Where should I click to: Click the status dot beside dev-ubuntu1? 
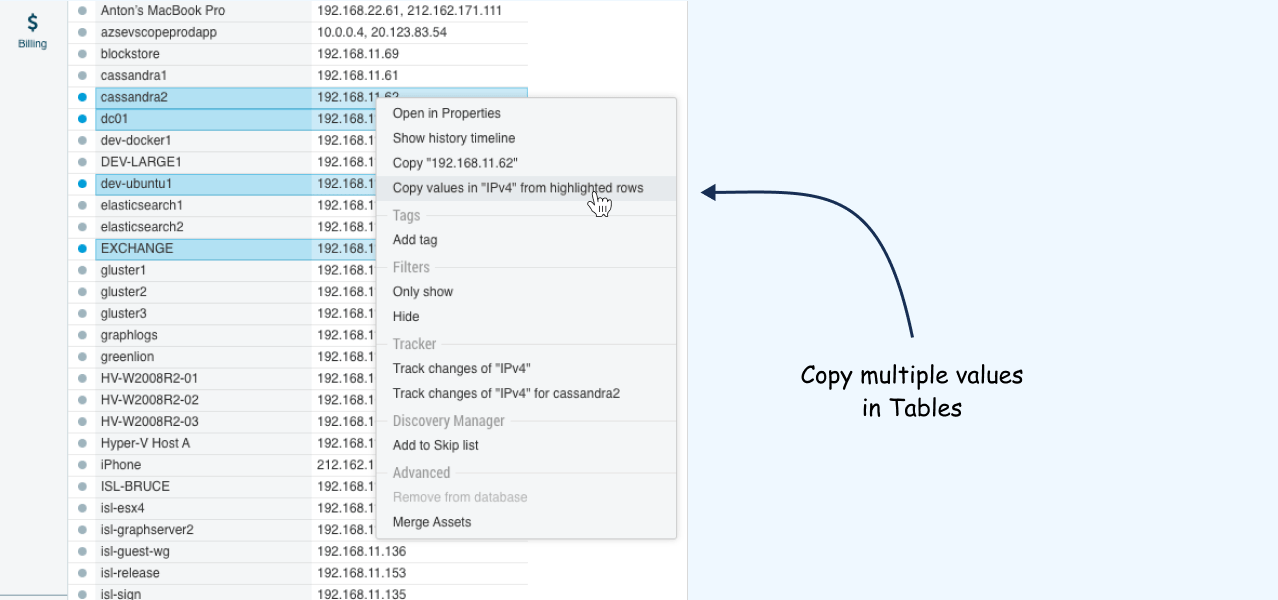coord(82,184)
